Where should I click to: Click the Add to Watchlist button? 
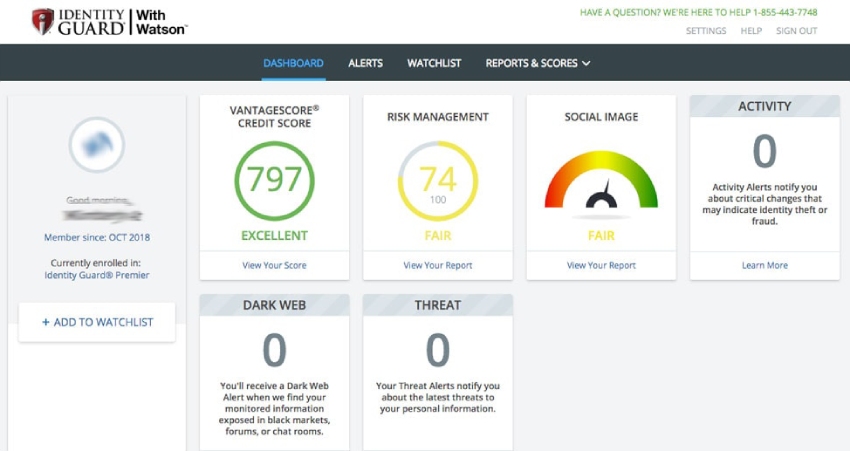[97, 322]
